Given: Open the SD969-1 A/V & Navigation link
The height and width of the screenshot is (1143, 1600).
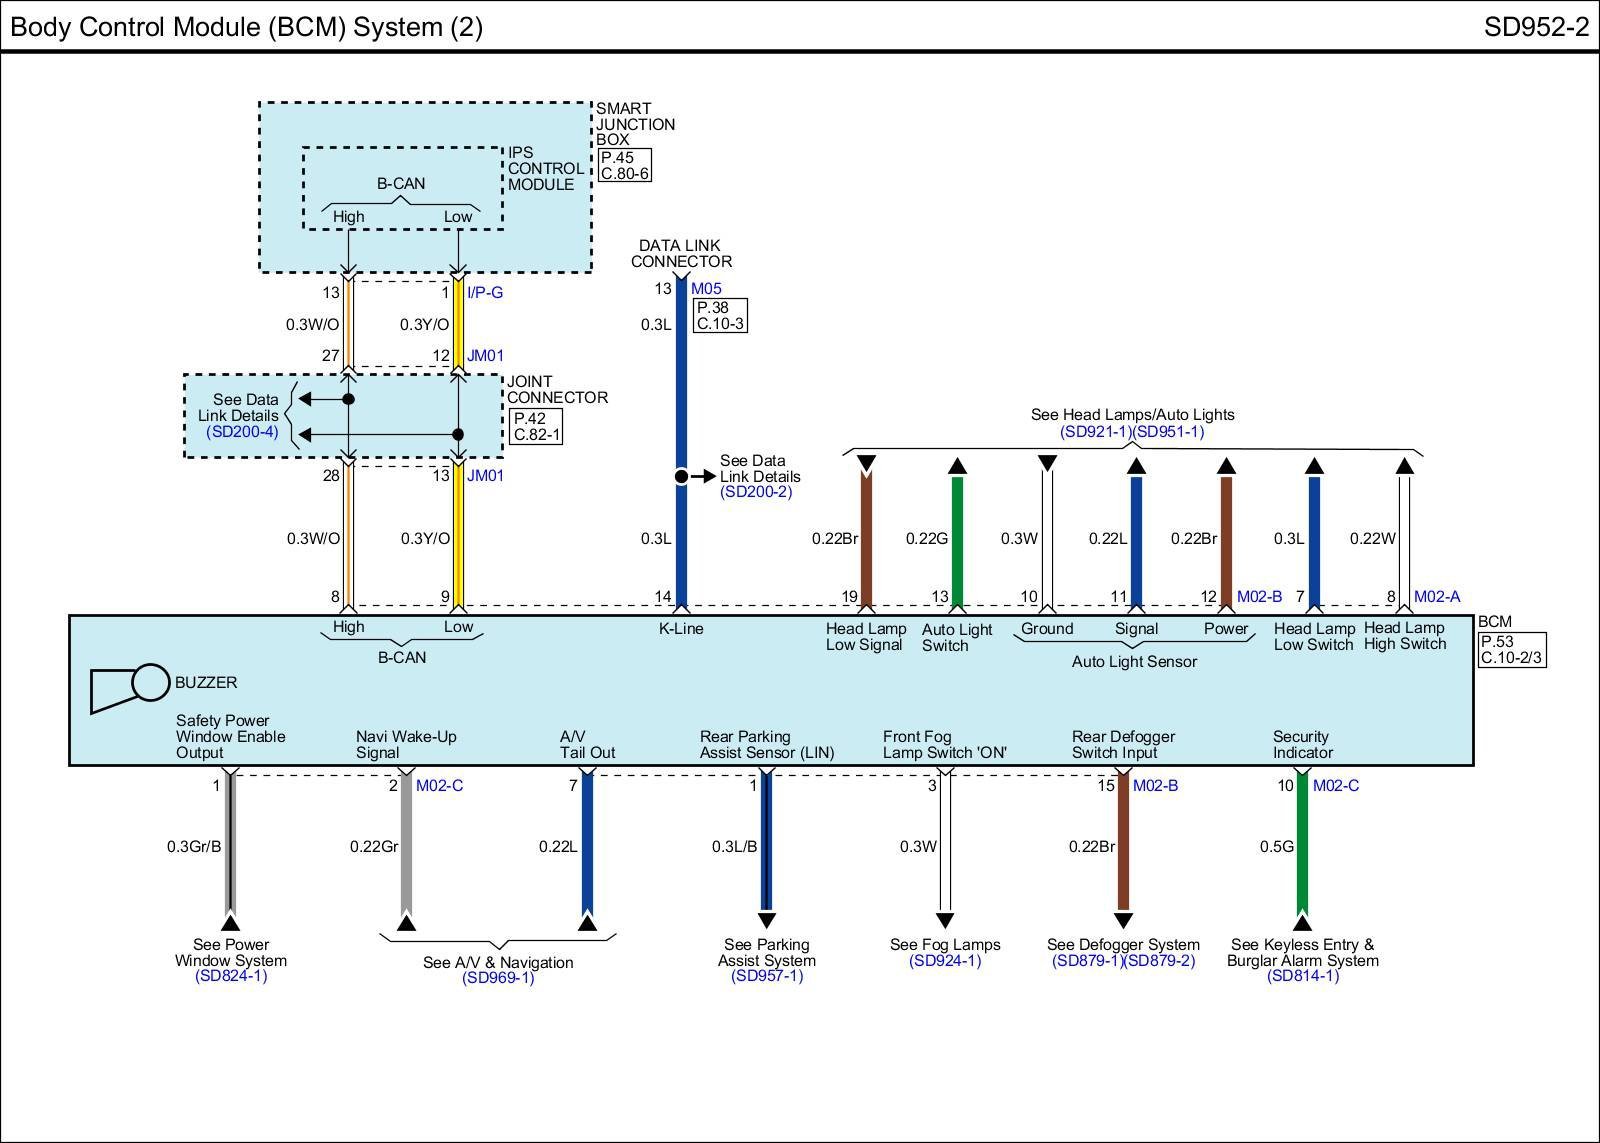Looking at the screenshot, I should [x=498, y=978].
